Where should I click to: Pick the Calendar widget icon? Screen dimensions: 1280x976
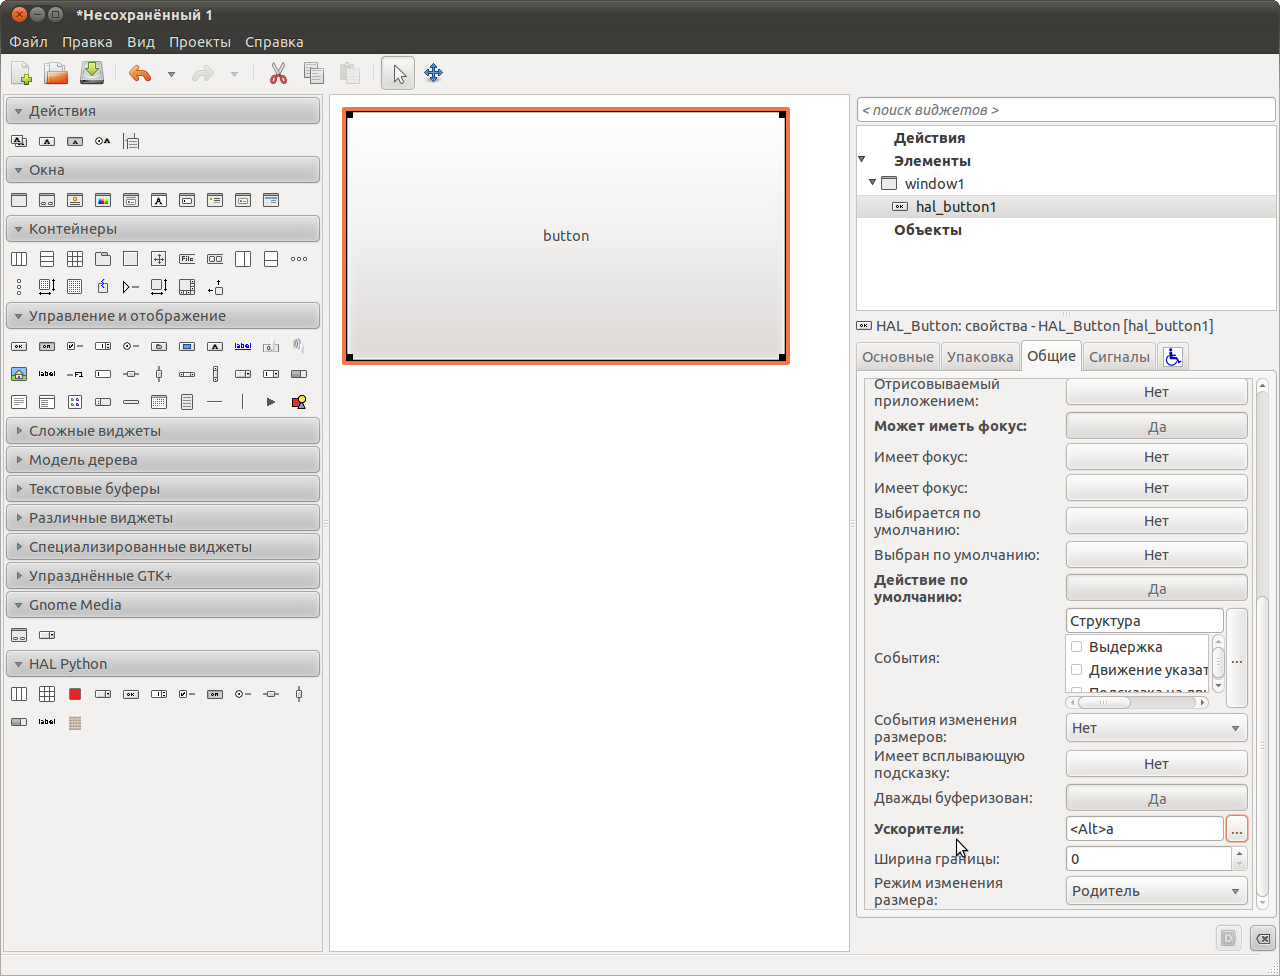[159, 402]
